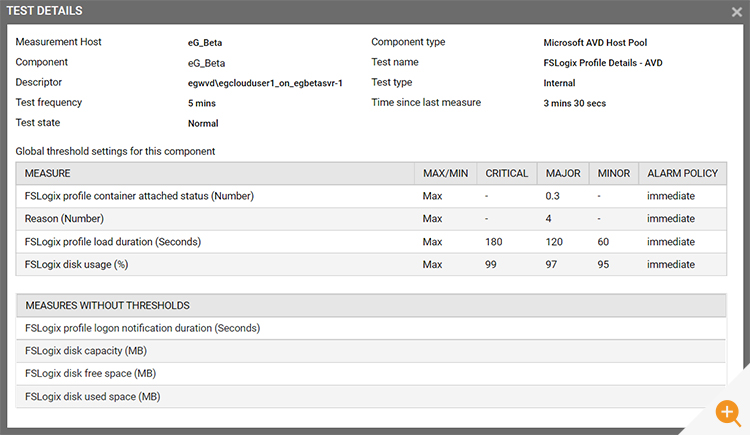Select FSLogix disk used space (MB) entry
750x435 pixels.
[371, 397]
